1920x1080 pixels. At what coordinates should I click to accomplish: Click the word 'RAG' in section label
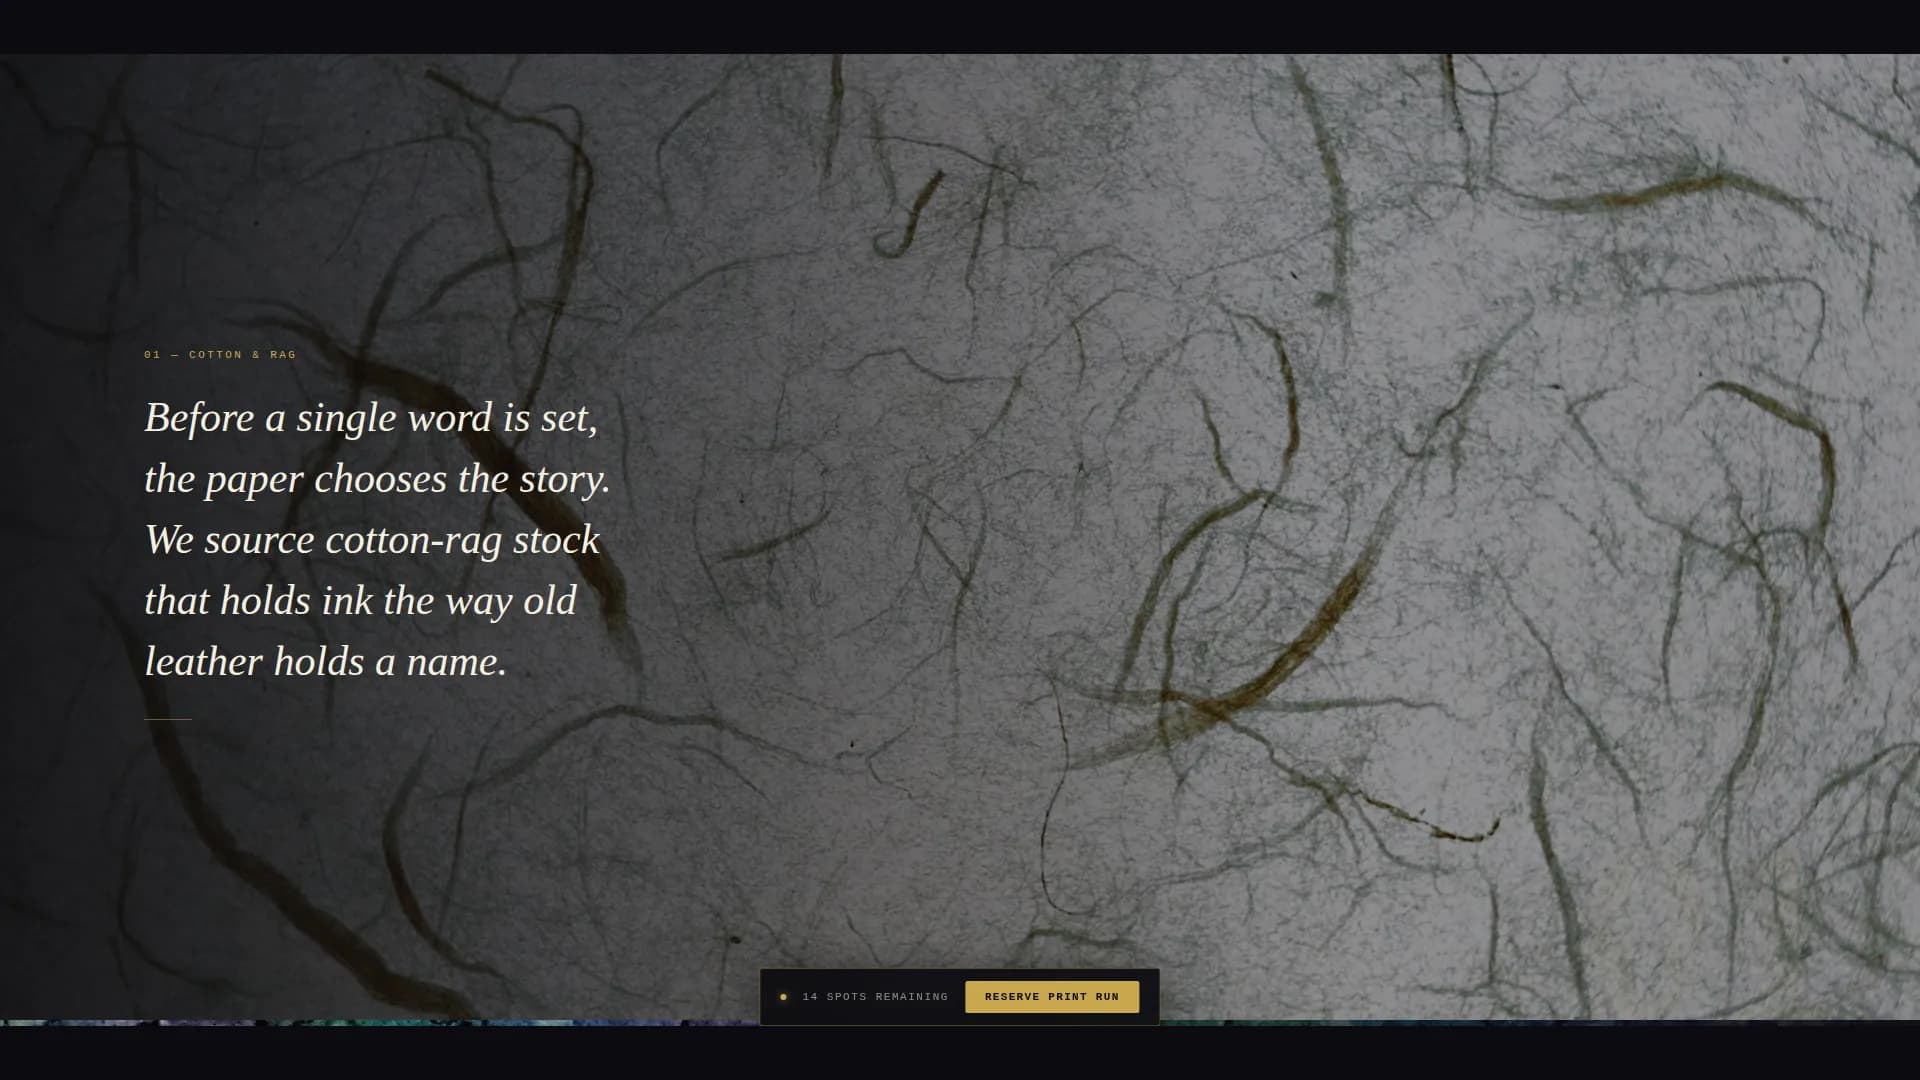click(x=283, y=355)
